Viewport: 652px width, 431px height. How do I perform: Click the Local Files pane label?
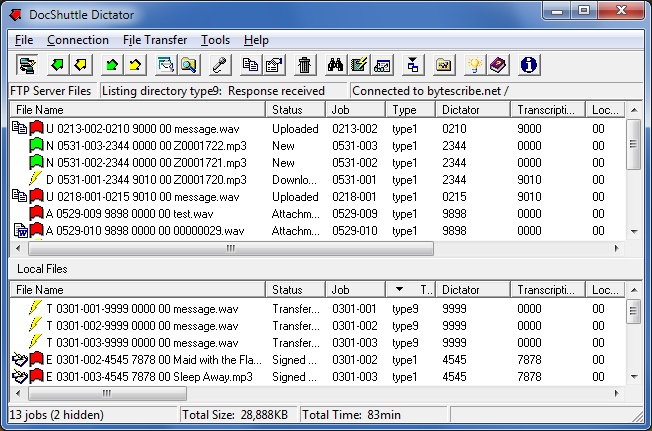[x=42, y=269]
